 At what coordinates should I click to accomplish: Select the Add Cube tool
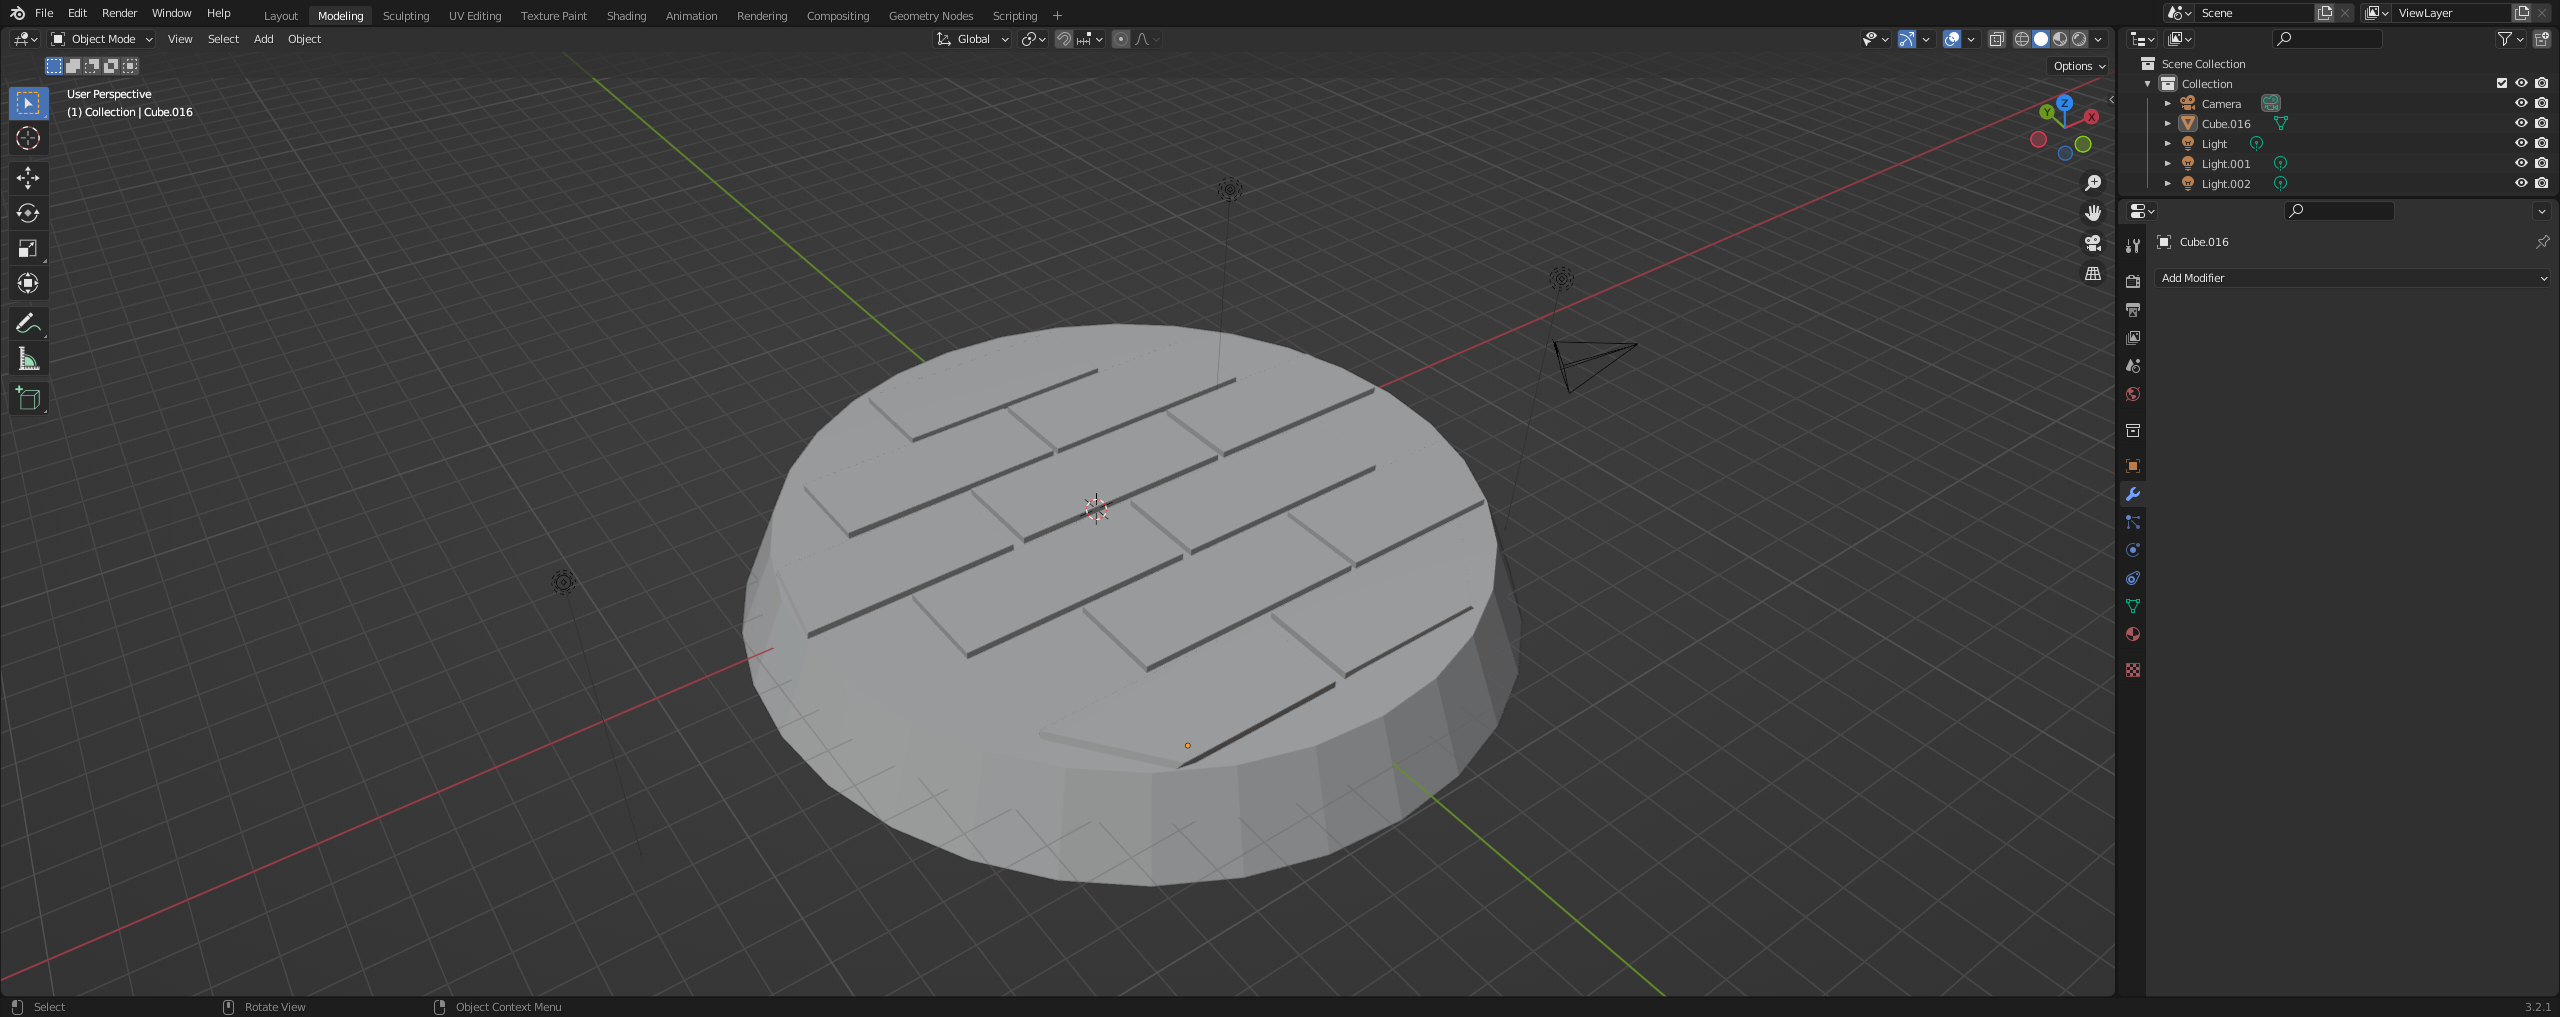(28, 398)
